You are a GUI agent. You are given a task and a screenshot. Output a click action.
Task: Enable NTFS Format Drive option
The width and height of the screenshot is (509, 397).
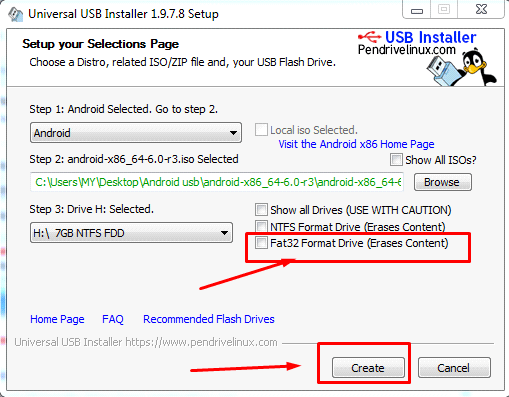261,226
